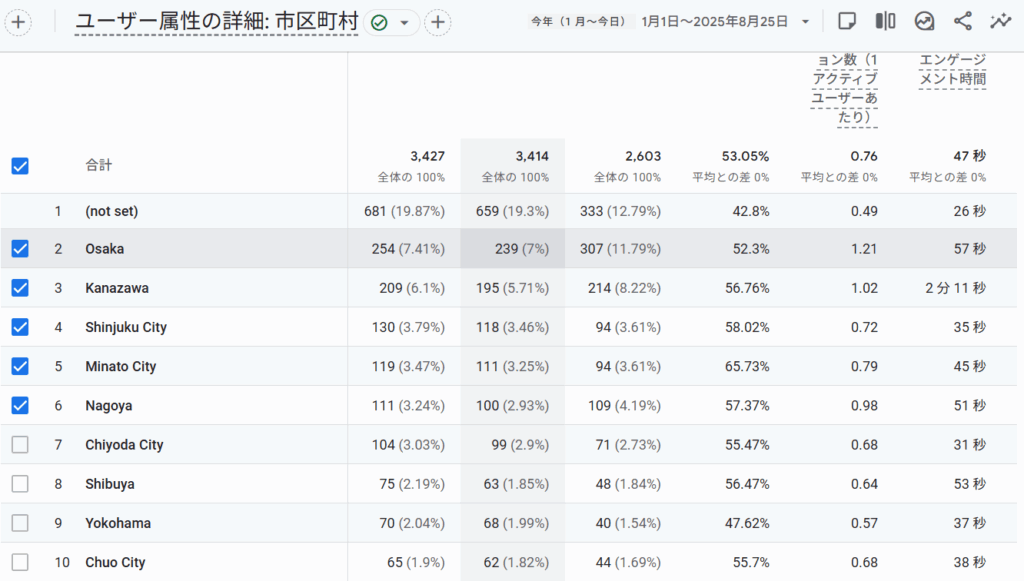Click the 今年（1 月～今日）date preset label
The height and width of the screenshot is (581, 1024).
pos(579,21)
